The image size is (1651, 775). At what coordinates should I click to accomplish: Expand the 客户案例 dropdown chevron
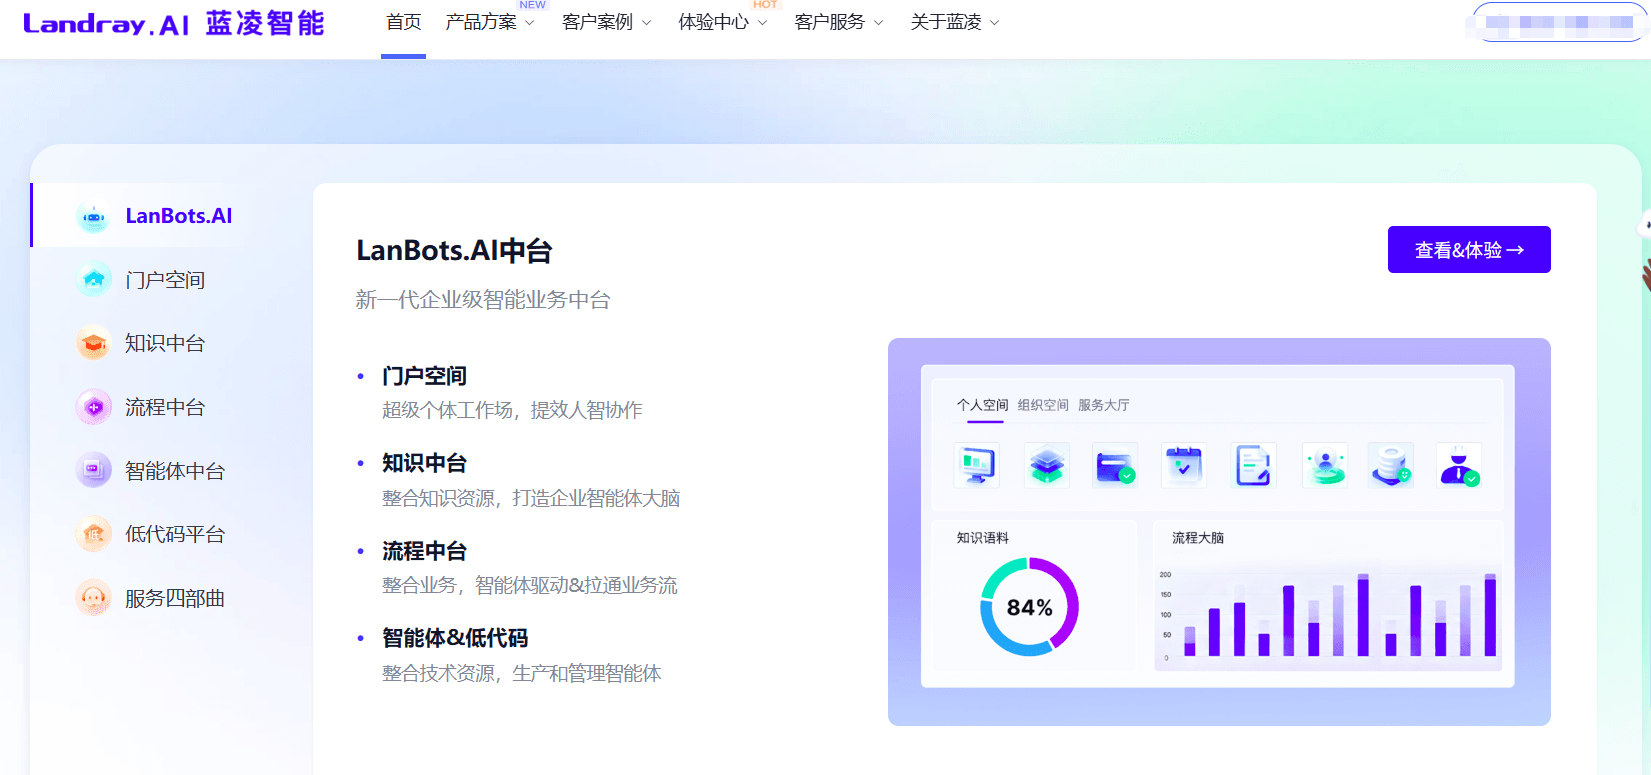(x=646, y=23)
